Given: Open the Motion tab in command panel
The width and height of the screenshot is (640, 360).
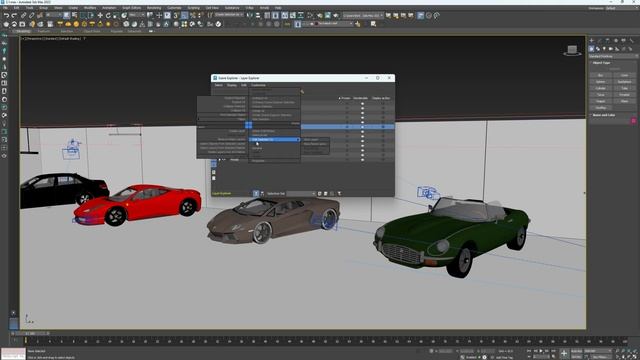Looking at the screenshot, I should (x=616, y=40).
